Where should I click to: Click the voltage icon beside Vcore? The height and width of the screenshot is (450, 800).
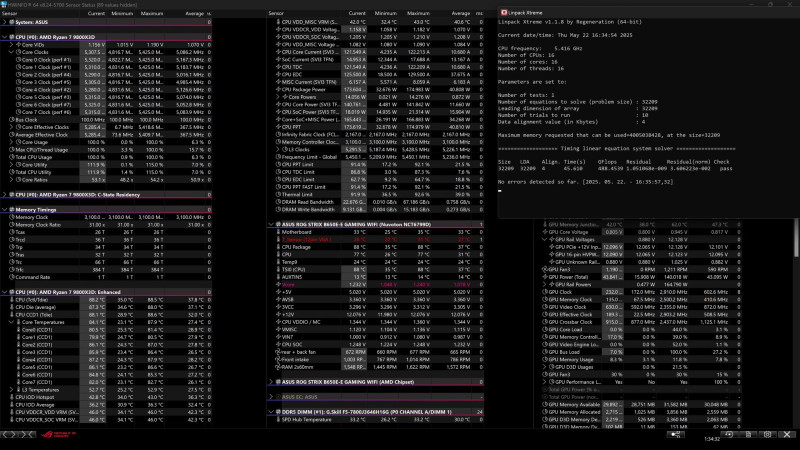(278, 285)
